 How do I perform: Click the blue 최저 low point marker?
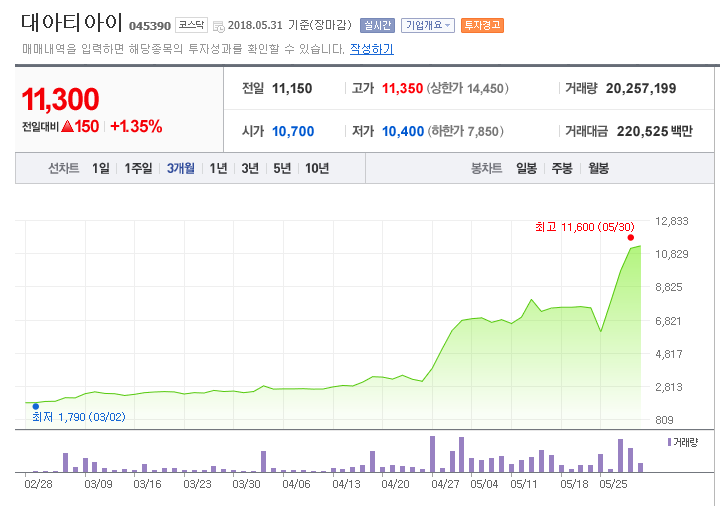(x=36, y=406)
